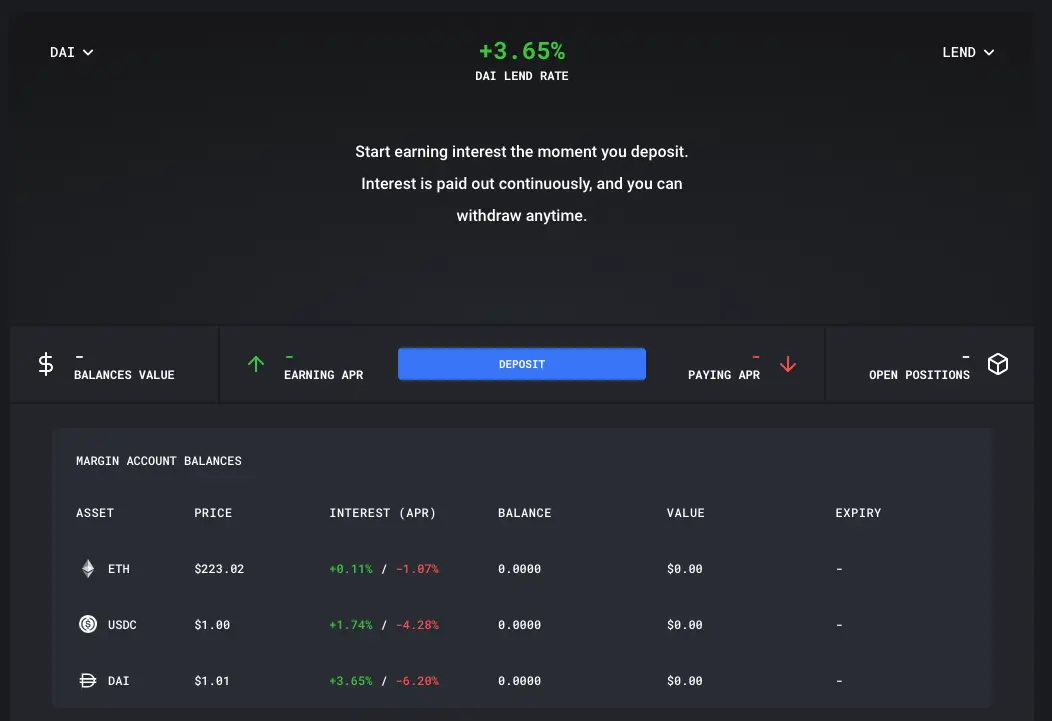Click the EARNING APR label
The height and width of the screenshot is (721, 1052).
point(323,375)
